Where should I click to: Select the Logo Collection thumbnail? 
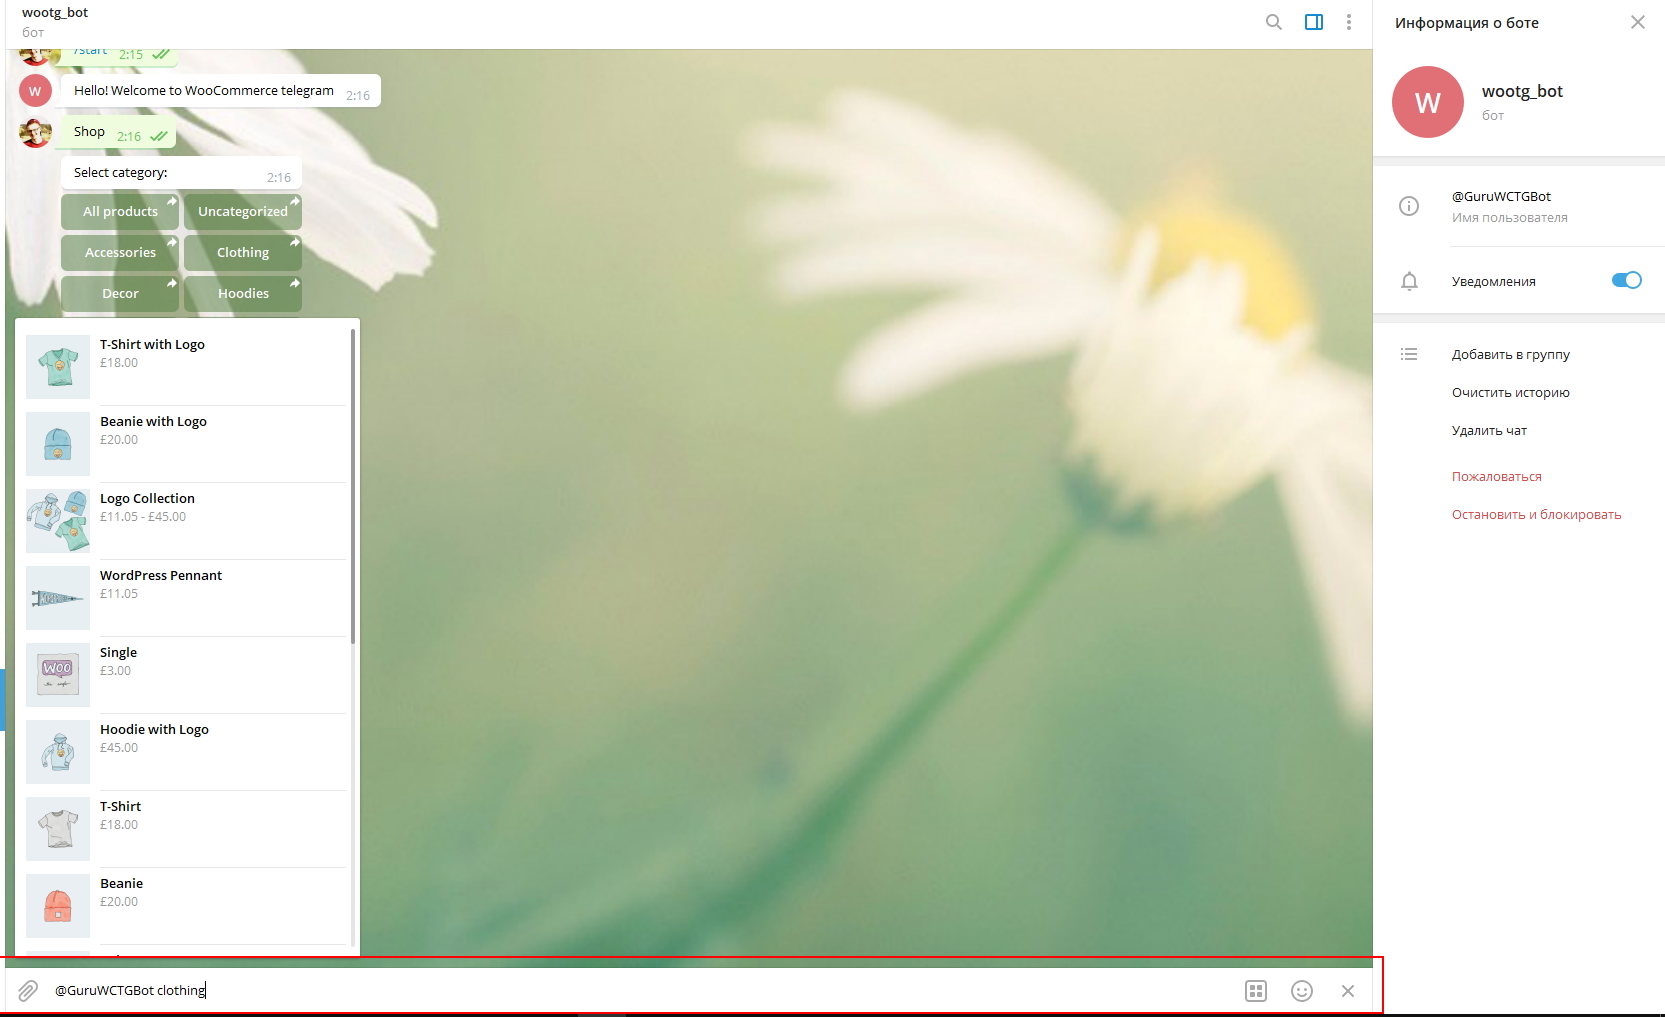[x=58, y=521]
